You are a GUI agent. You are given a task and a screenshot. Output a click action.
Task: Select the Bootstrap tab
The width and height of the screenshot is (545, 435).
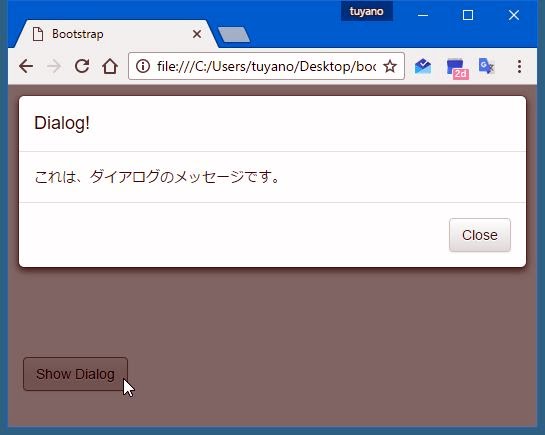click(x=115, y=34)
